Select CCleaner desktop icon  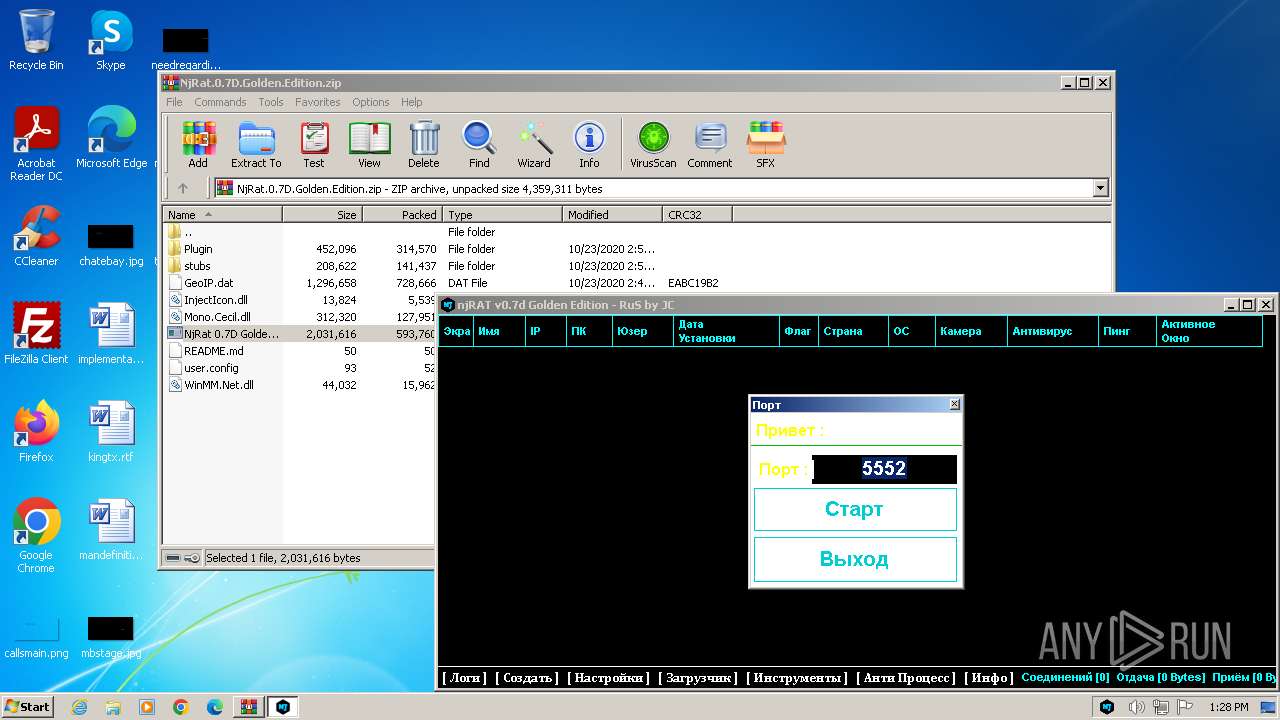36,236
